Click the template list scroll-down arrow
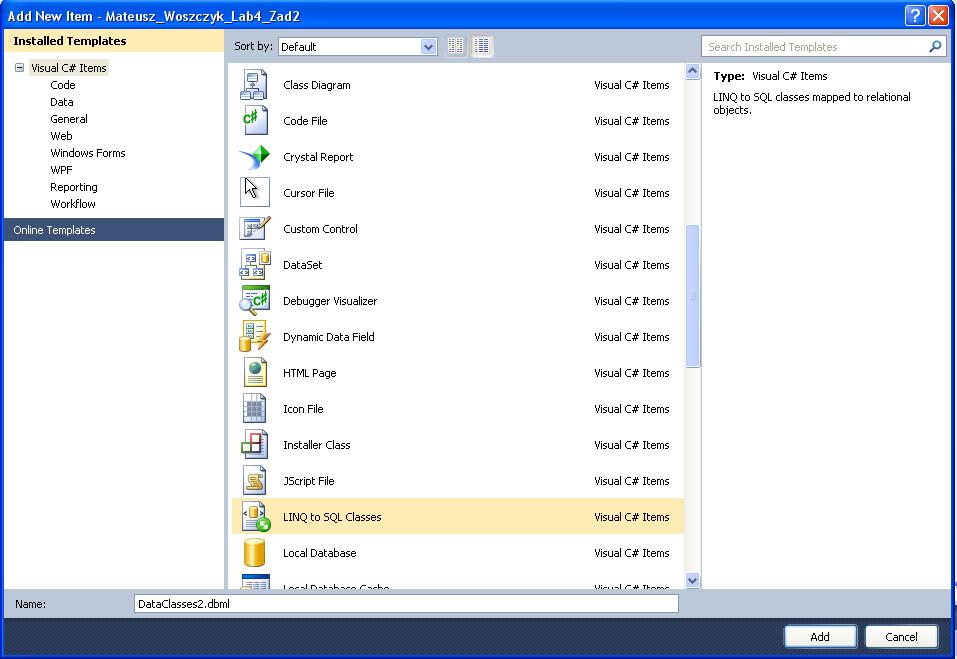This screenshot has width=957, height=659. tap(692, 580)
